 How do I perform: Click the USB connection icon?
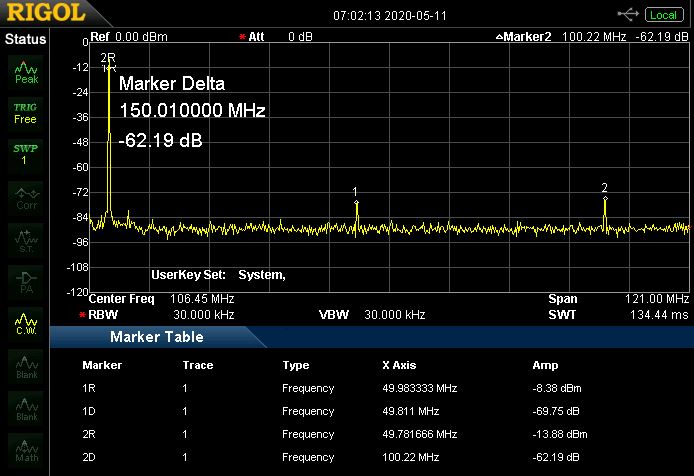628,15
